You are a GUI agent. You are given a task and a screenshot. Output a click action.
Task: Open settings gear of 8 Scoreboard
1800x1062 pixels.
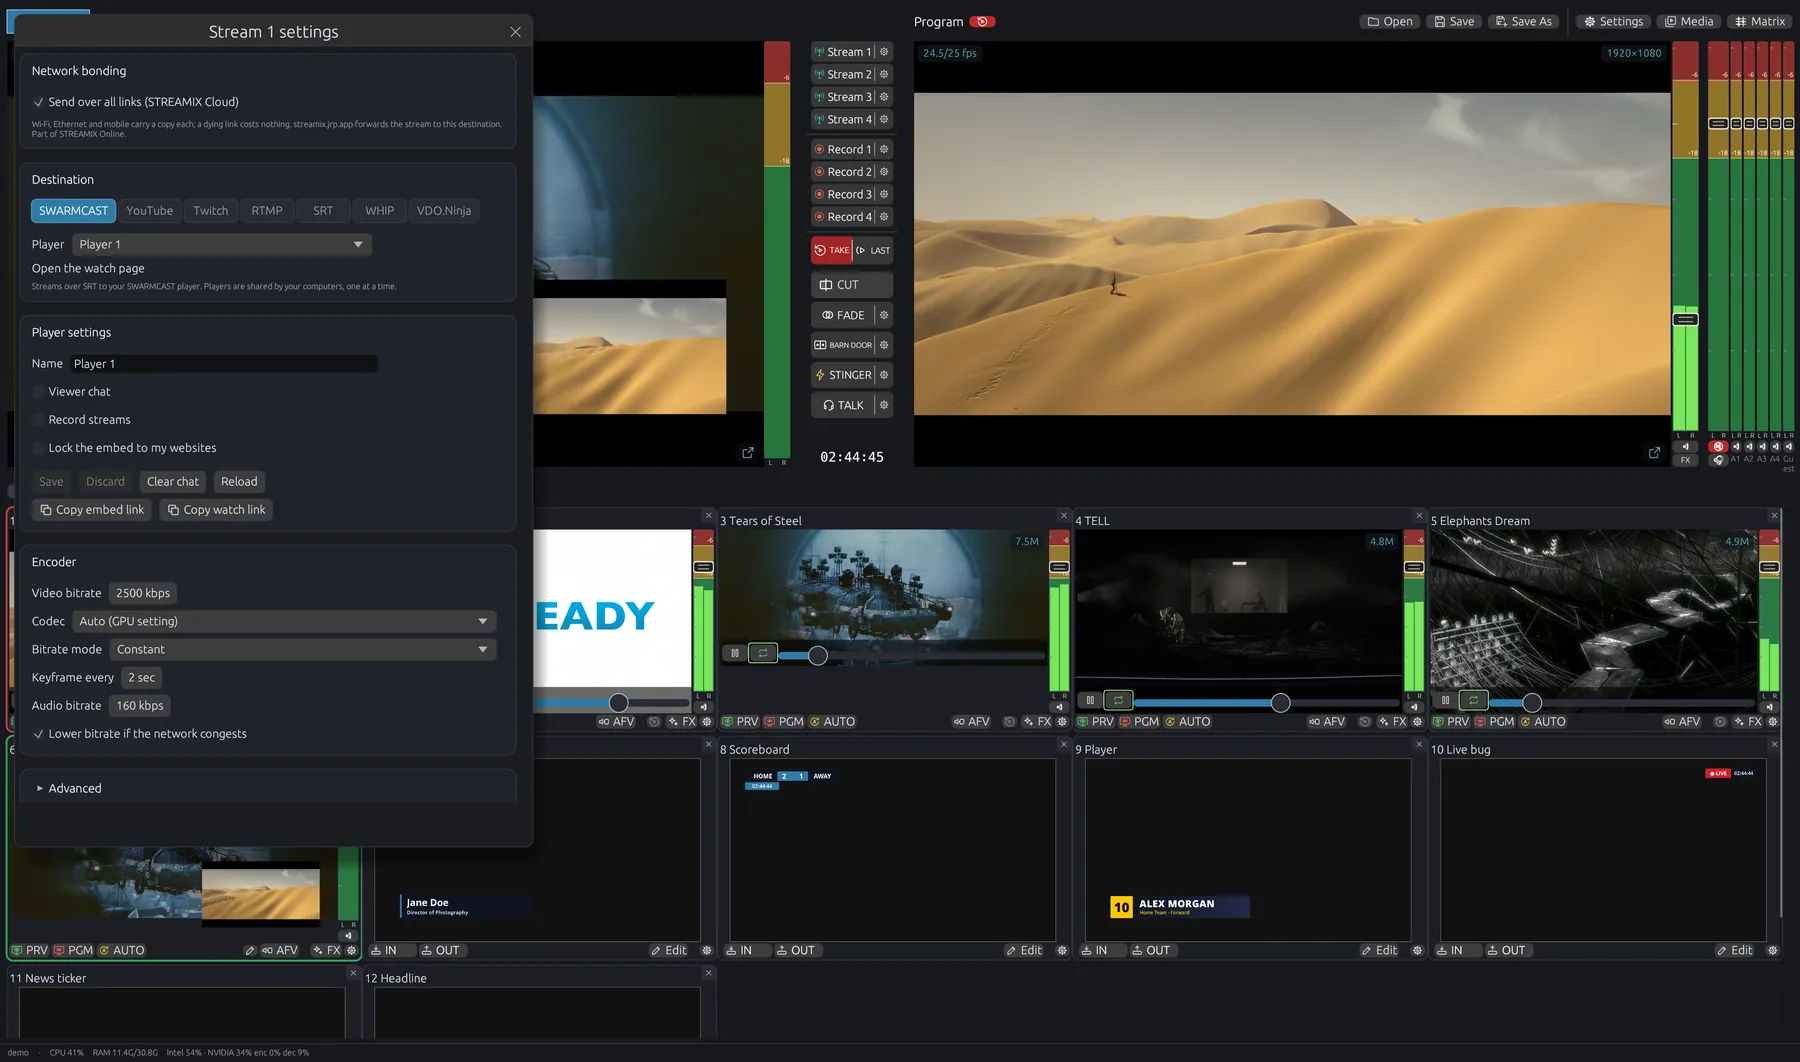pyautogui.click(x=1062, y=951)
